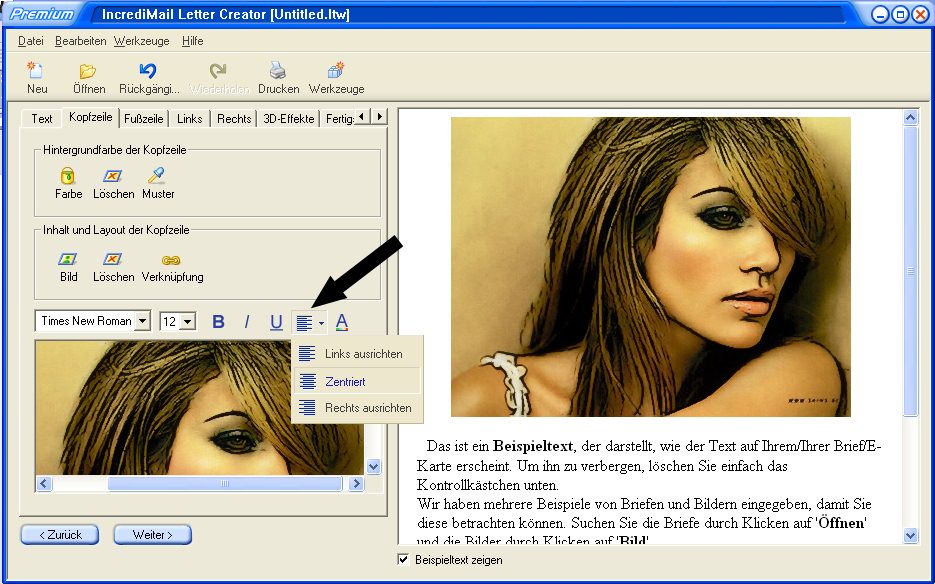Click the Links ausrichten alignment icon
The width and height of the screenshot is (935, 584).
click(307, 354)
